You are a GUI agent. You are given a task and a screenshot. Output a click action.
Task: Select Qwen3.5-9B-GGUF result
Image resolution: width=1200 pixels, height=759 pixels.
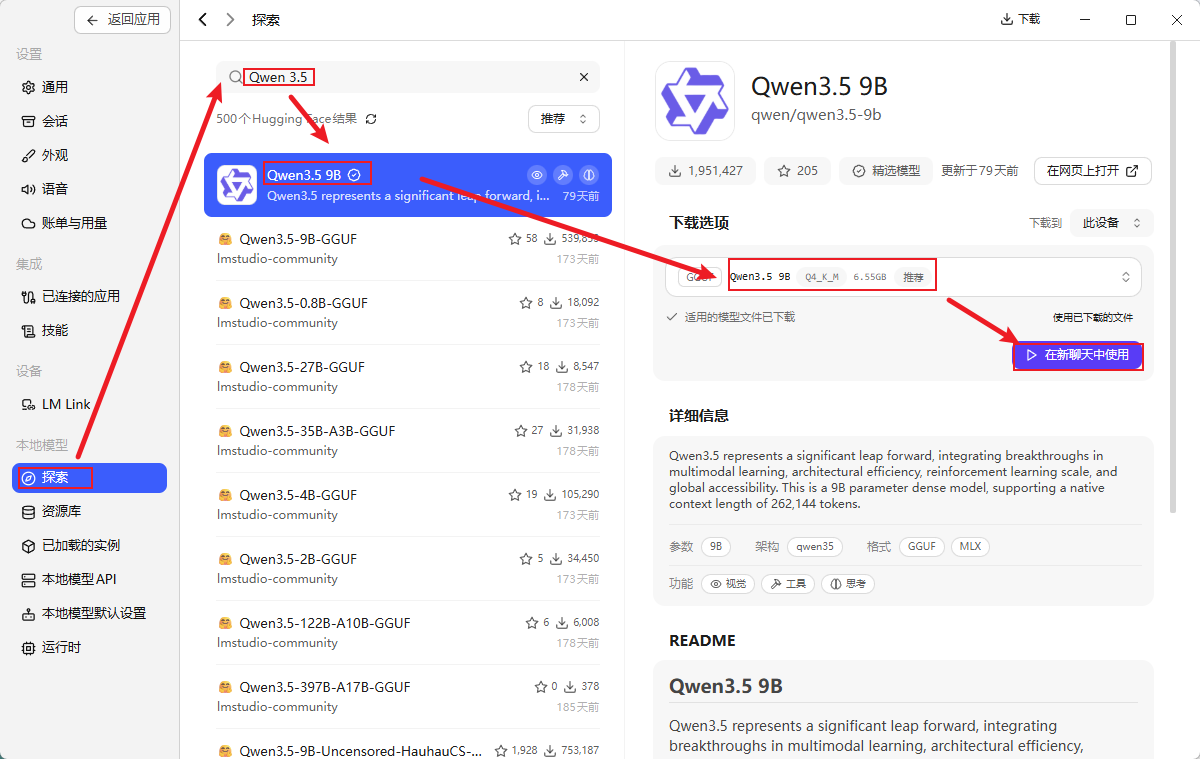click(x=408, y=249)
